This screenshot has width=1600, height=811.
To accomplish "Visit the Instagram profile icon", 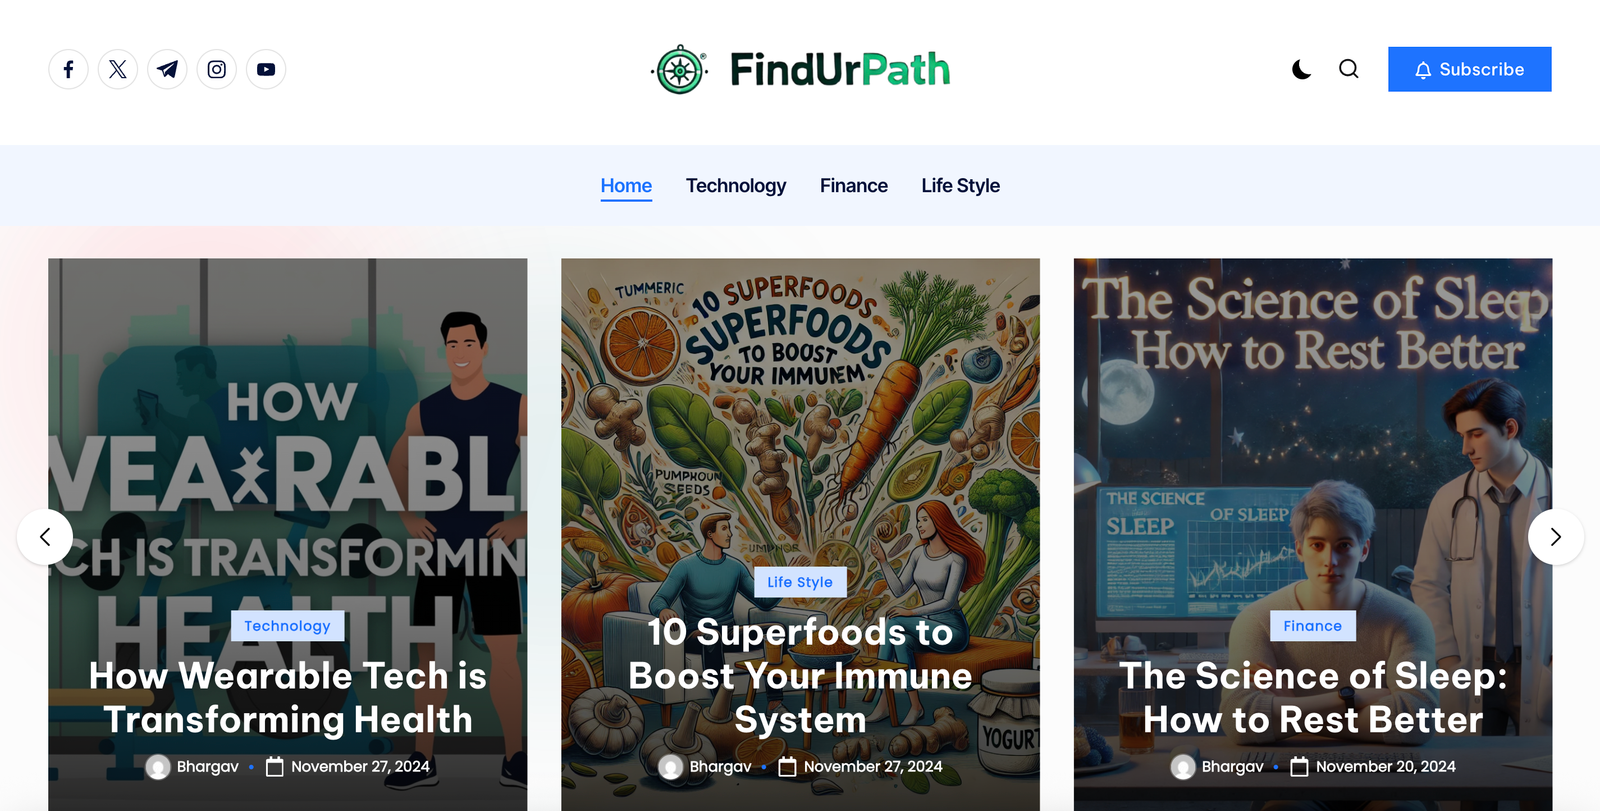I will 216,69.
